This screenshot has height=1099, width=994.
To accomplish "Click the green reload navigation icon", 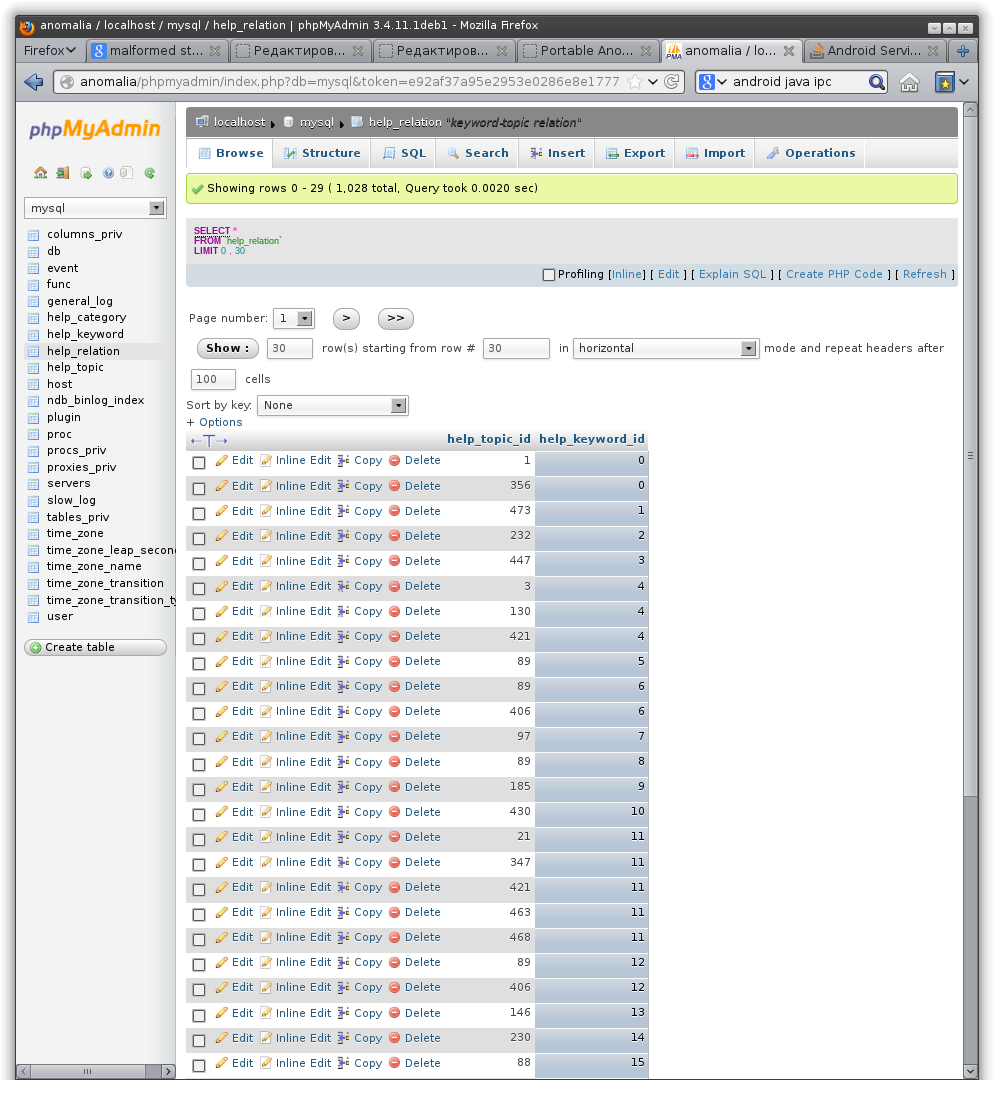I will (x=149, y=173).
